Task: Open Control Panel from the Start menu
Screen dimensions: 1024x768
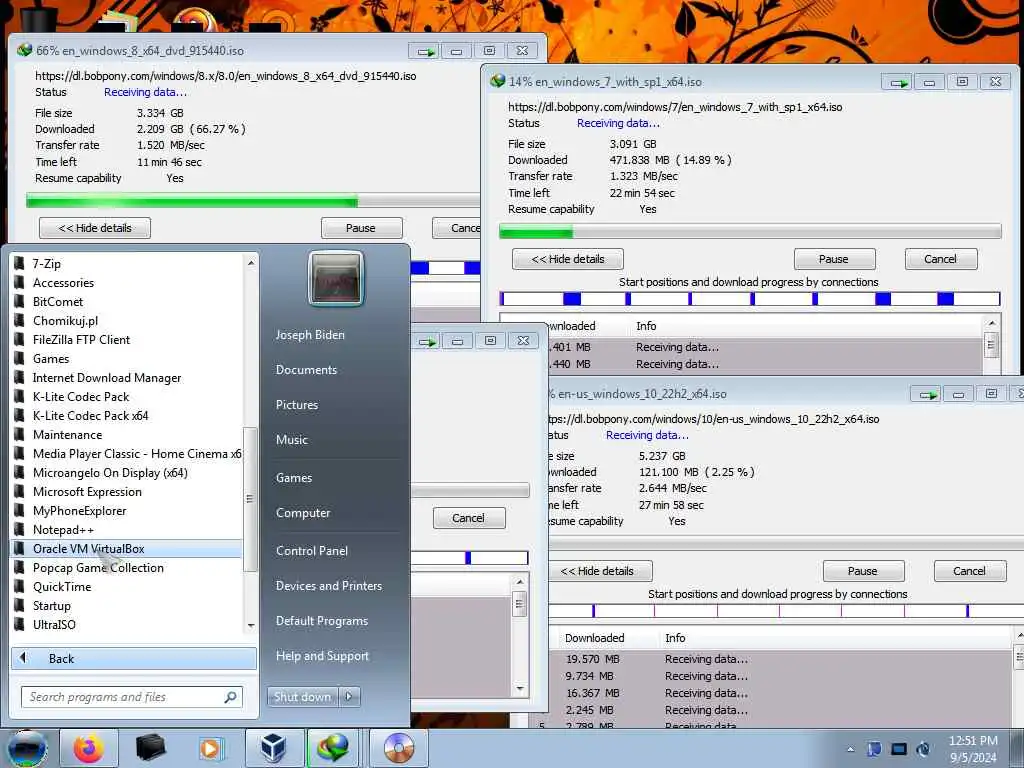Action: 312,551
